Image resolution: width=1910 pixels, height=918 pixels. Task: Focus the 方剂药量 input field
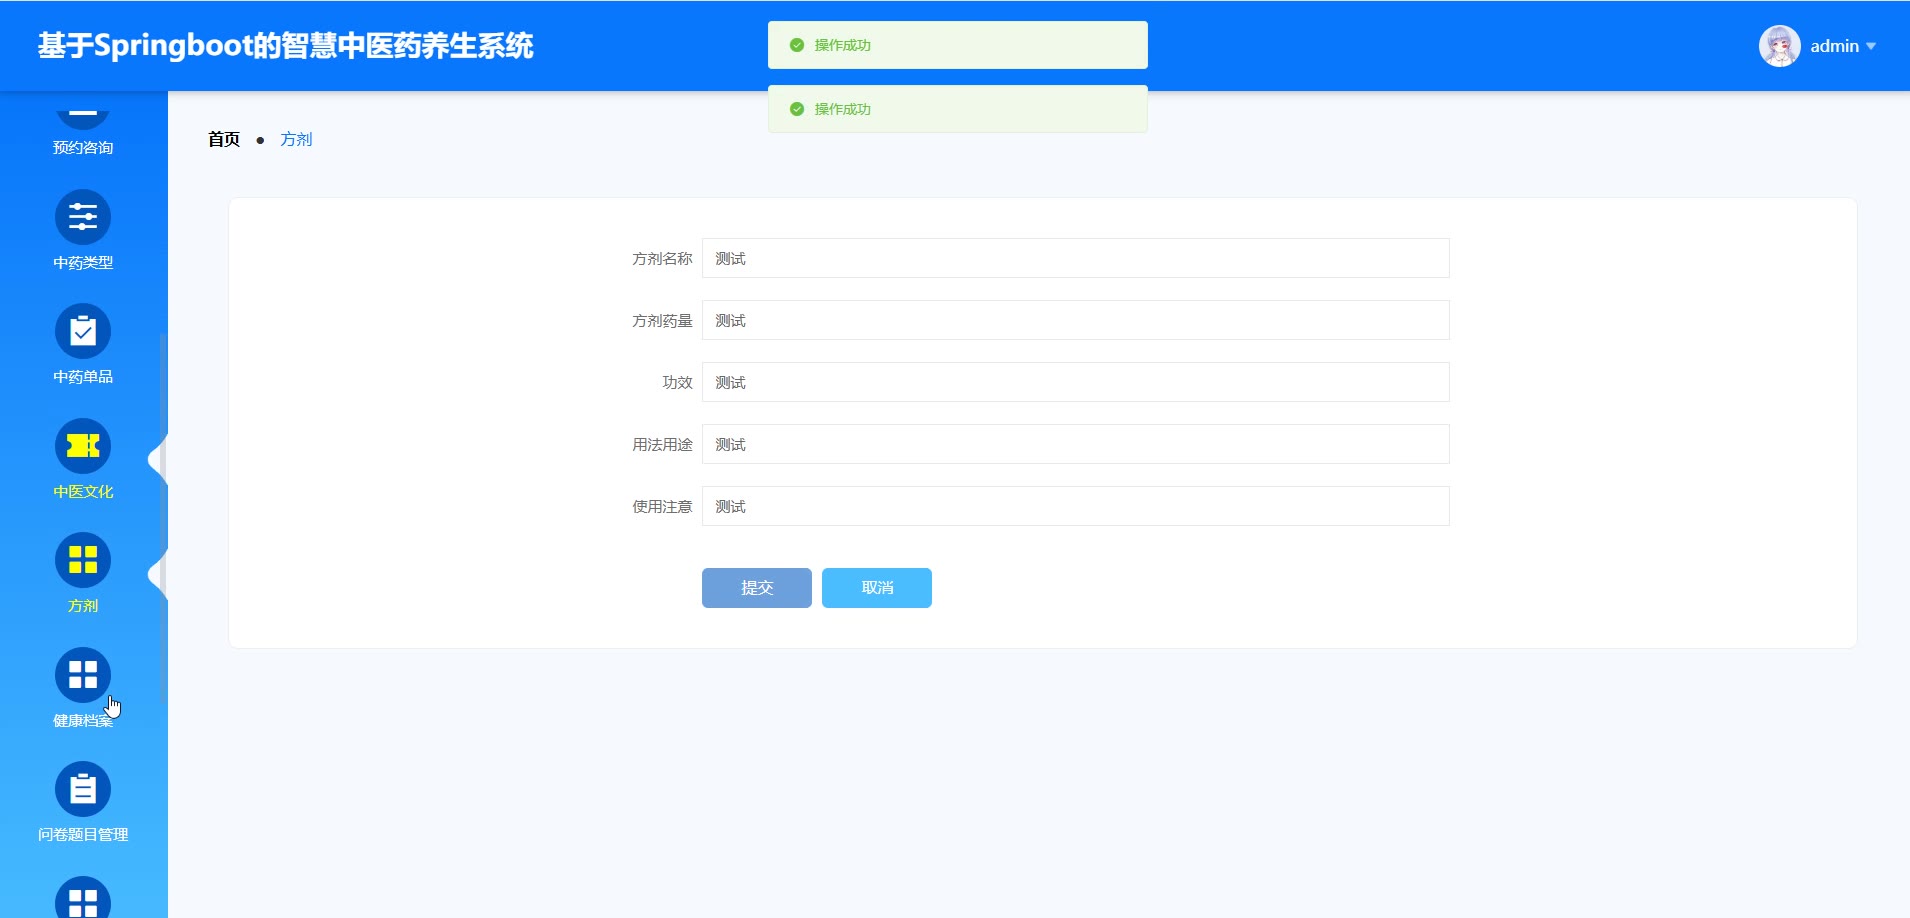click(x=1076, y=320)
